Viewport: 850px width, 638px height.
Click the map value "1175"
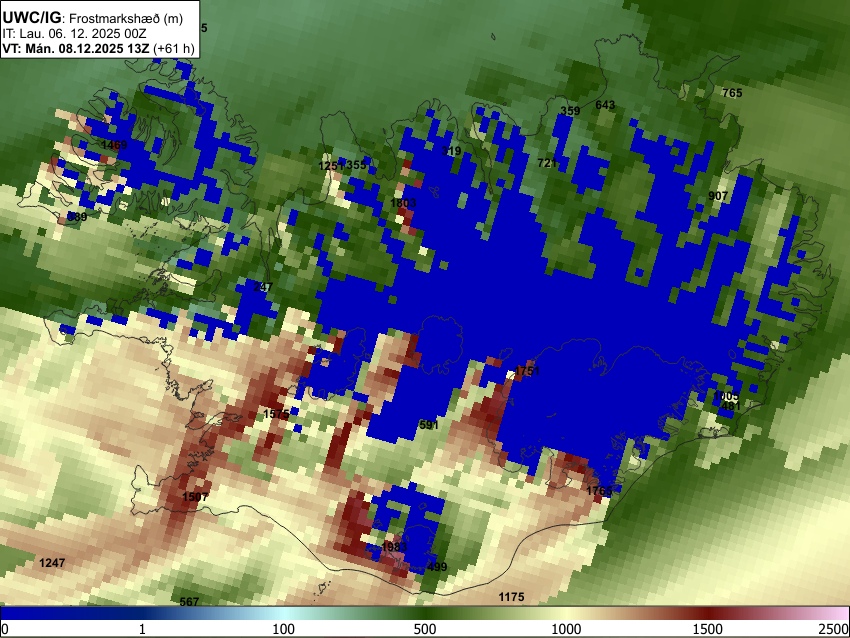(511, 597)
